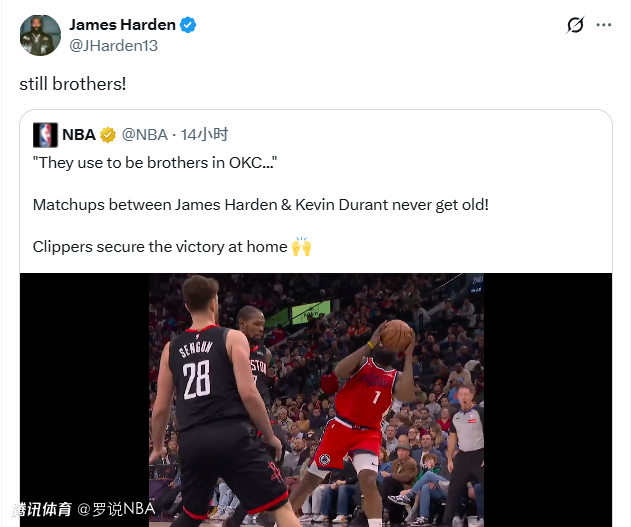631x527 pixels.
Task: Click the Grok slashed-circle icon
Action: (575, 25)
